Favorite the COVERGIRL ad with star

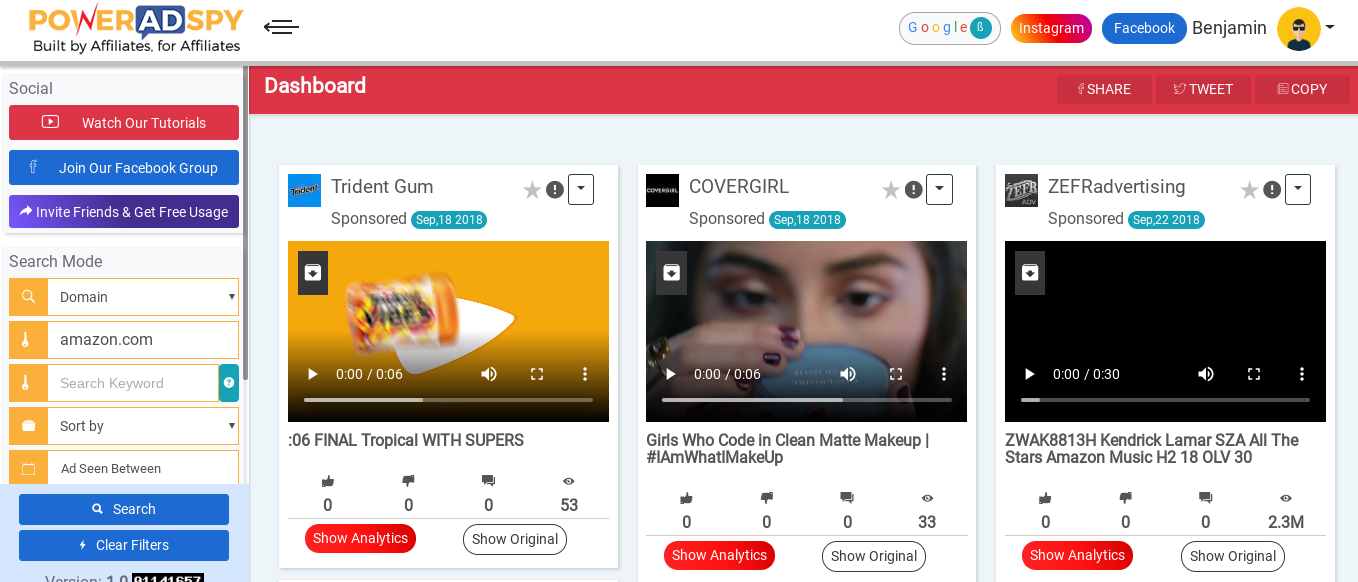(890, 190)
